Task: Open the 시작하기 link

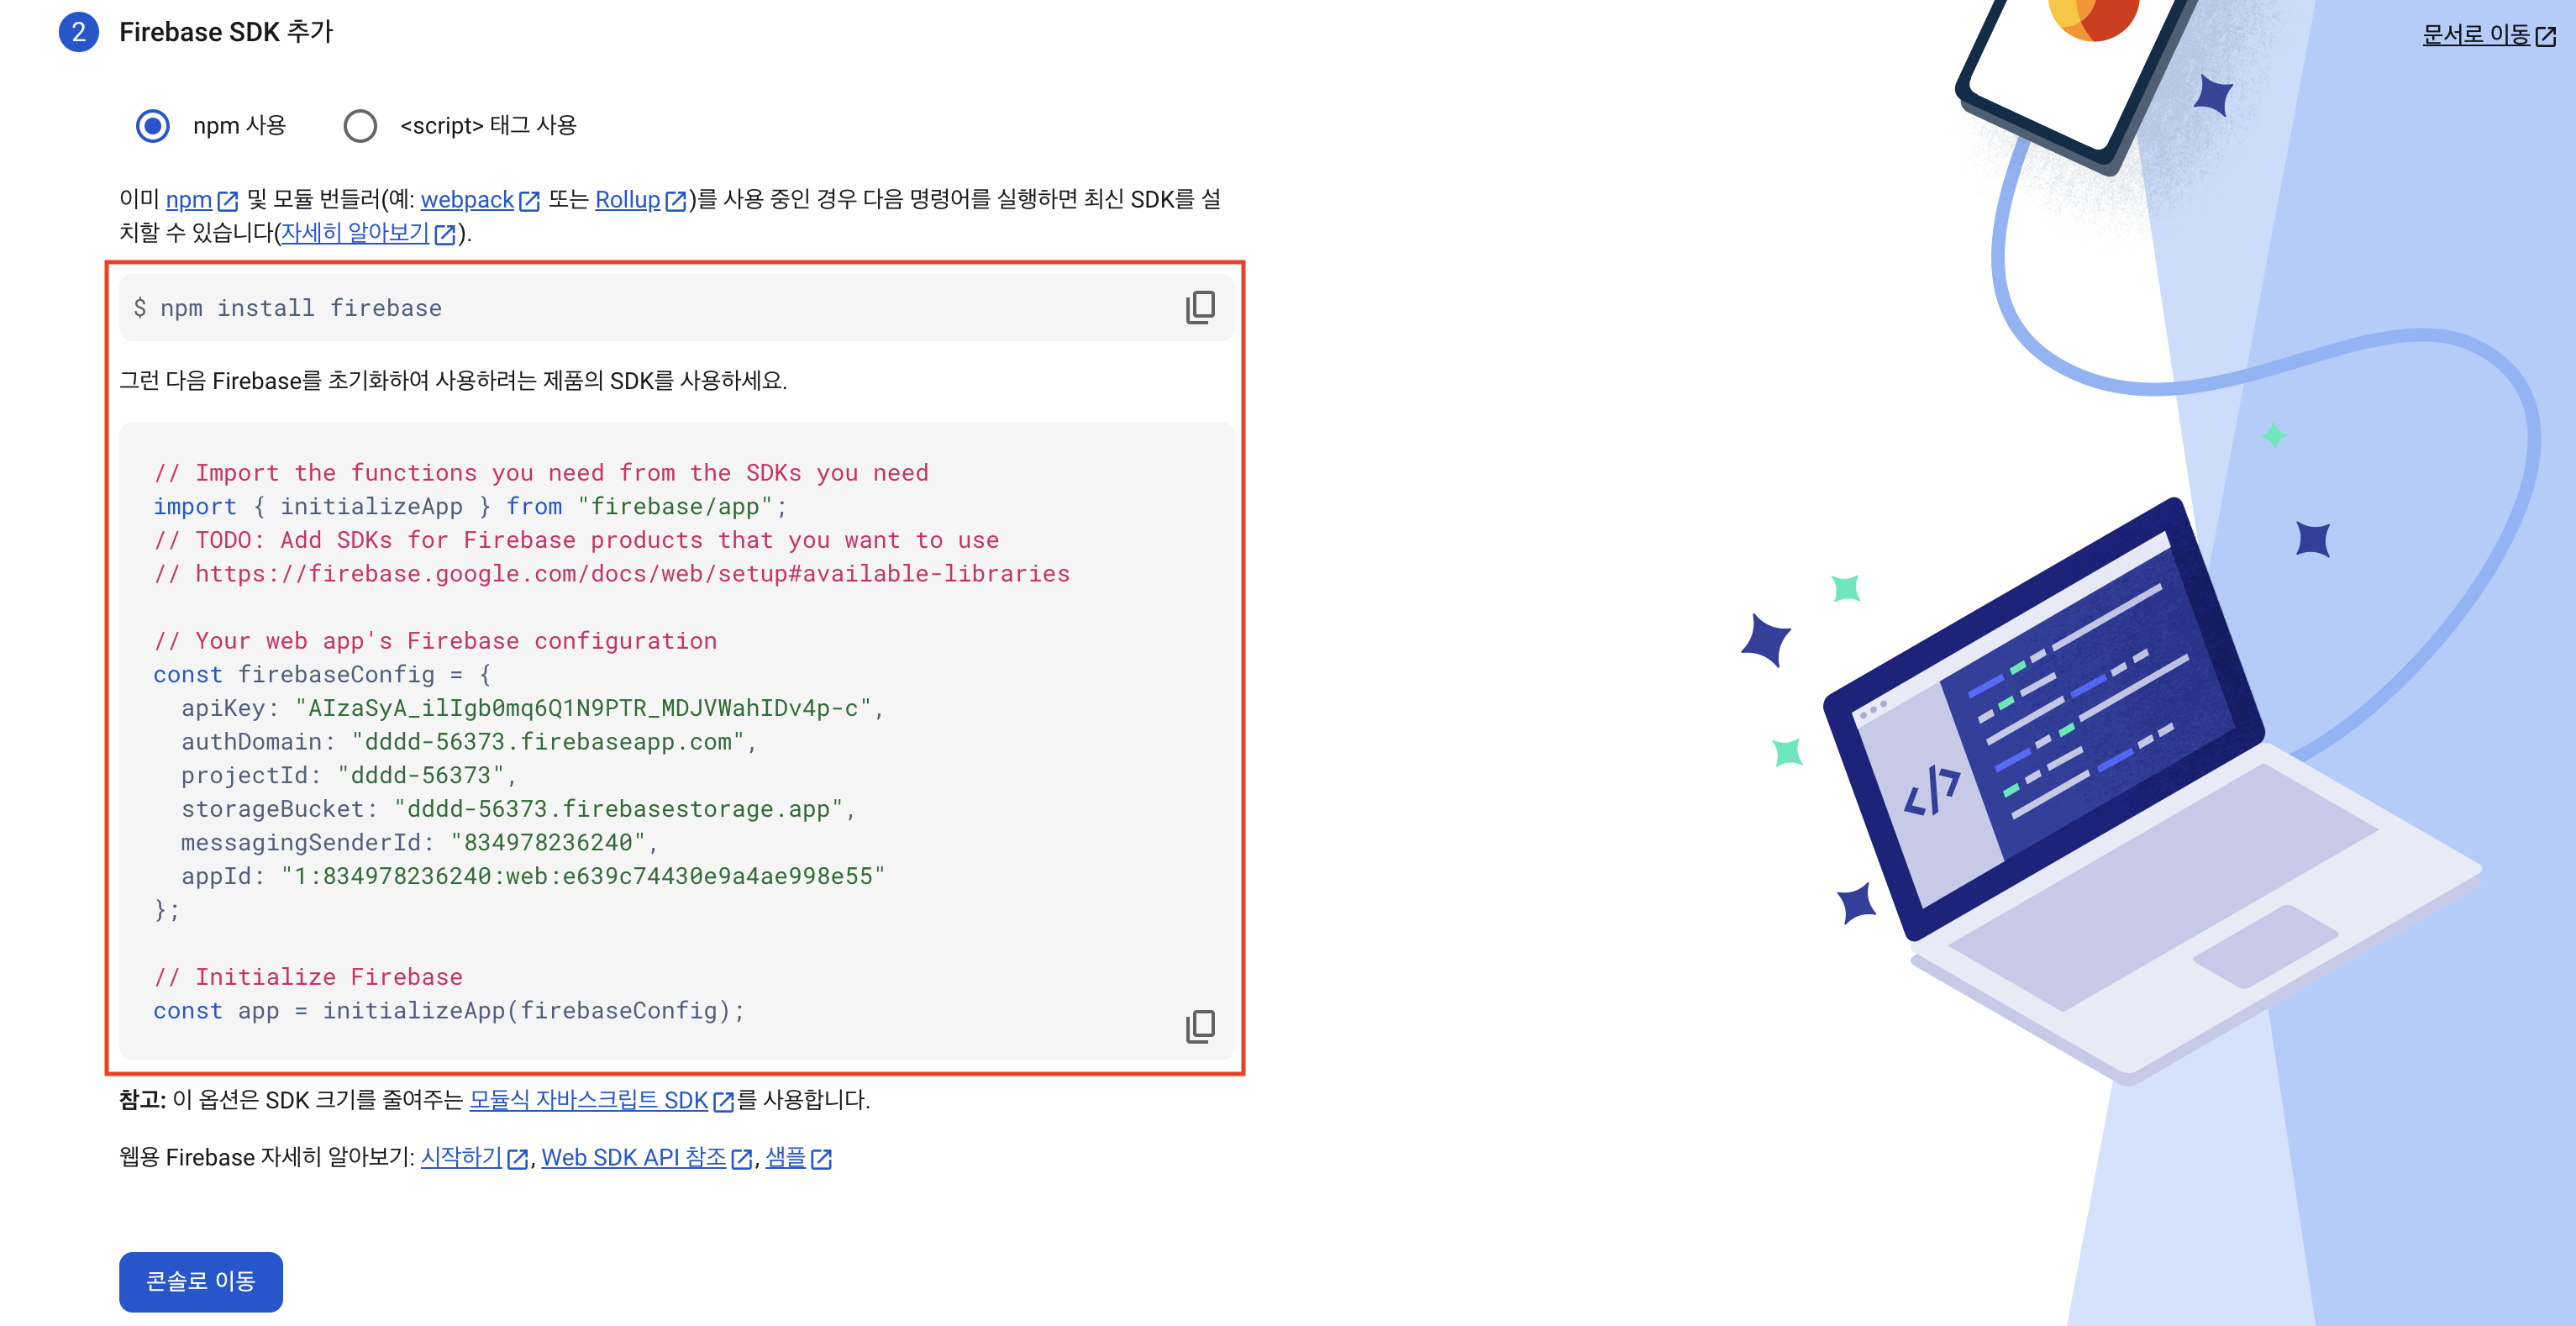Action: [x=461, y=1157]
